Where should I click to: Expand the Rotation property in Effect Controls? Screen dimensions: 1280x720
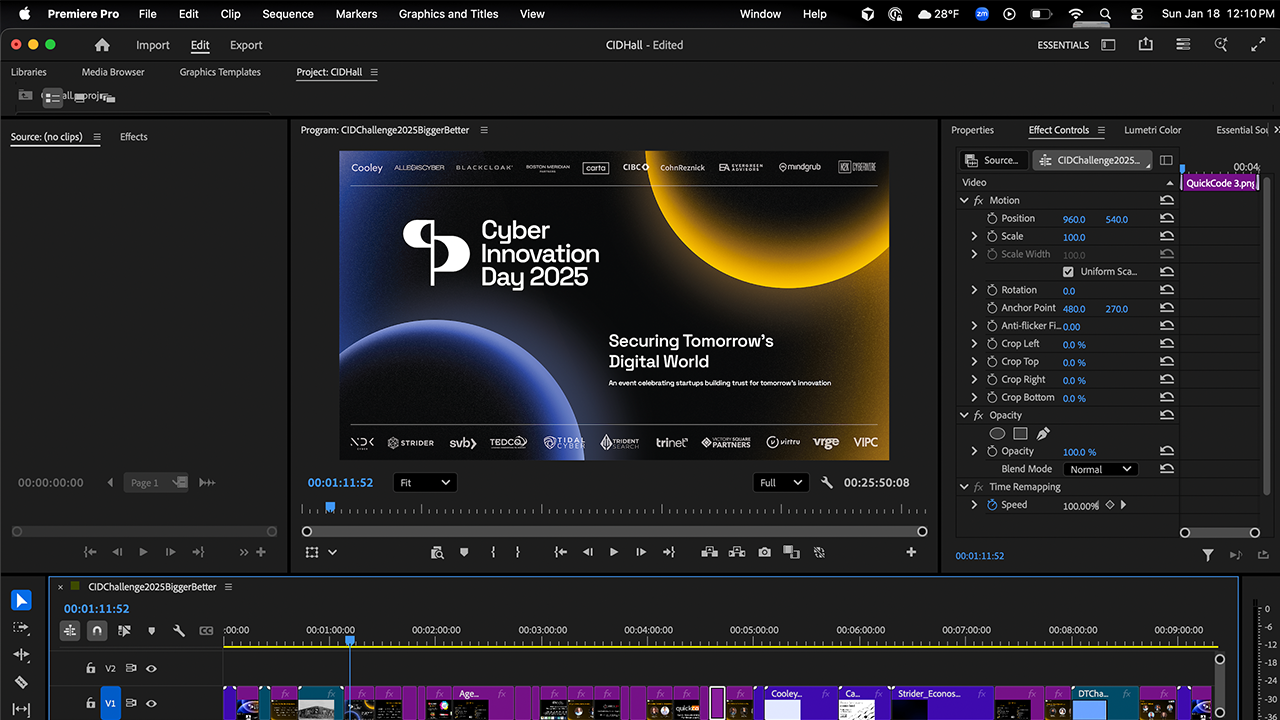tap(974, 289)
